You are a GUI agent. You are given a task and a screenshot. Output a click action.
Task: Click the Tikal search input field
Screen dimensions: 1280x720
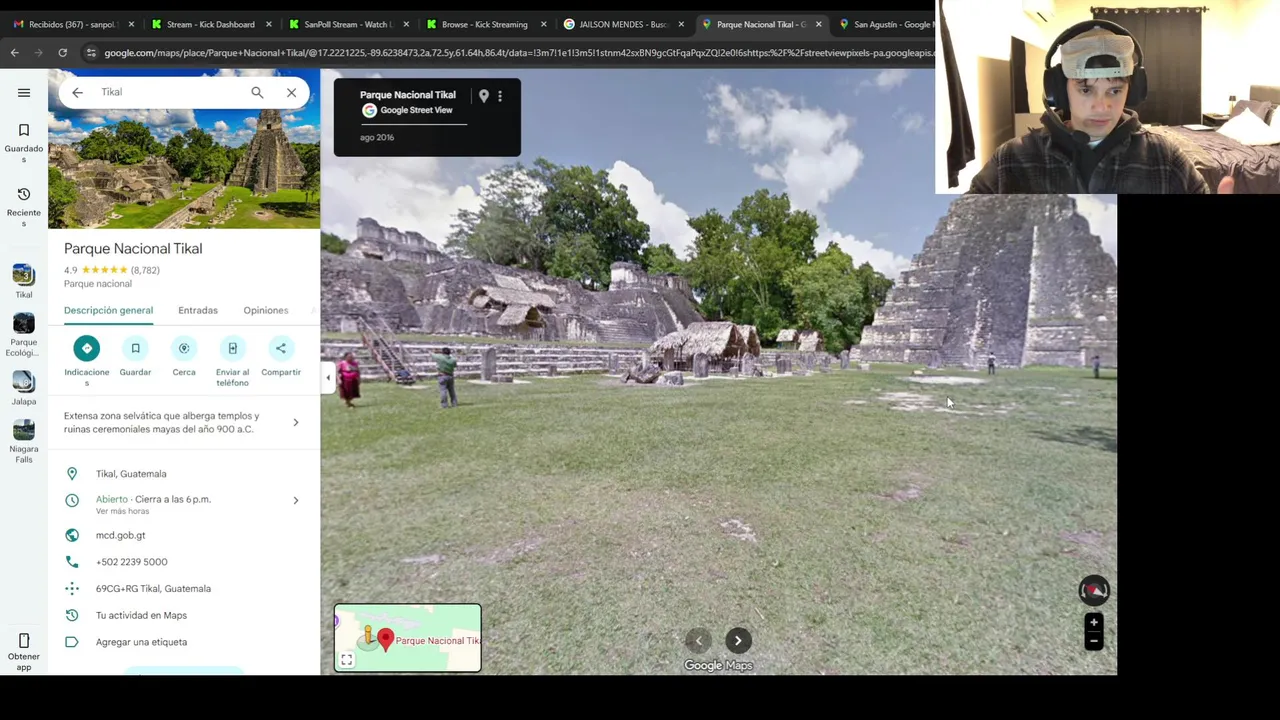[x=168, y=92]
